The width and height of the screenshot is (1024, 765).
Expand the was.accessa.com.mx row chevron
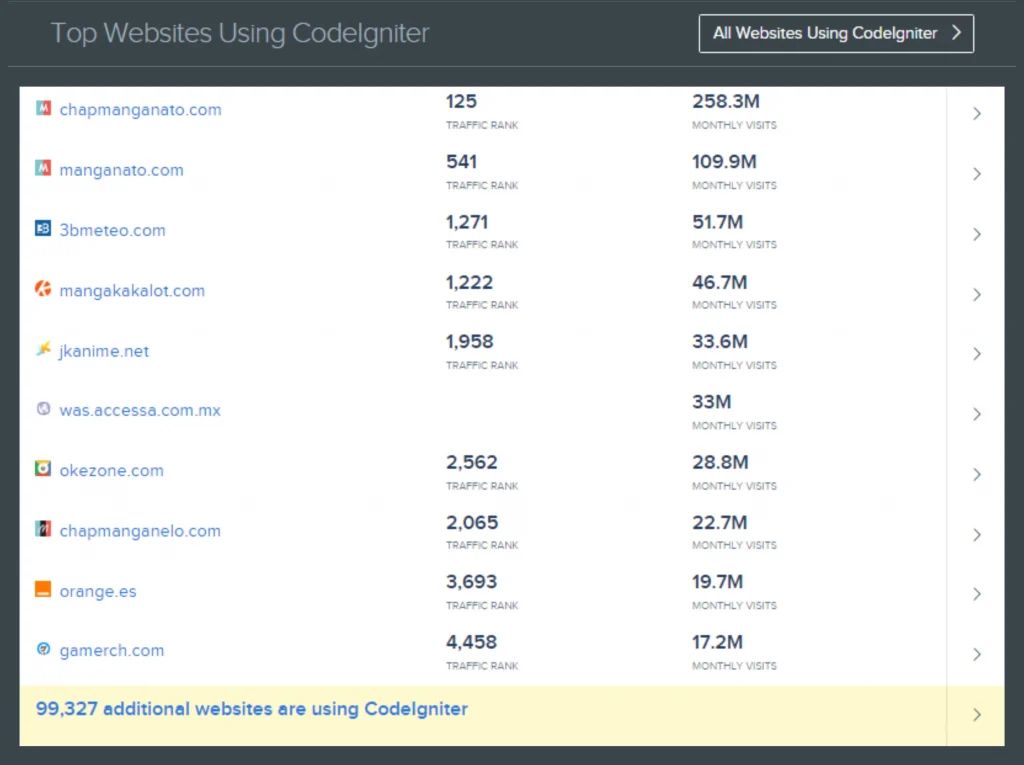click(x=976, y=414)
